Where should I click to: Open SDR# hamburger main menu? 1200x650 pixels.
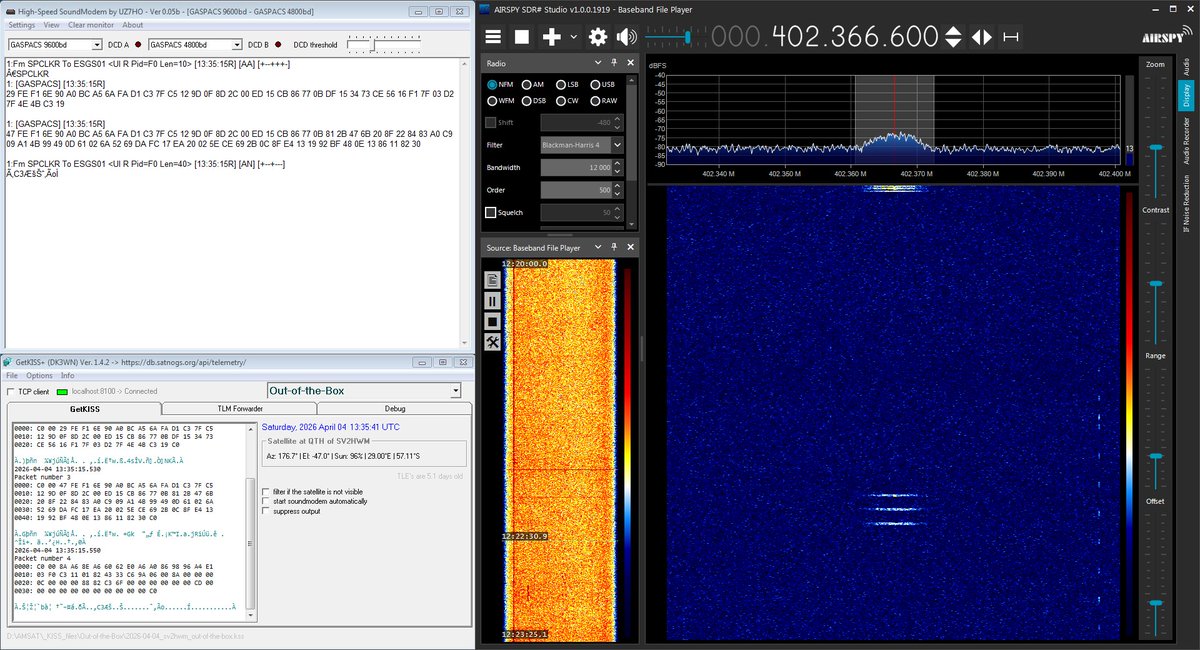coord(493,37)
